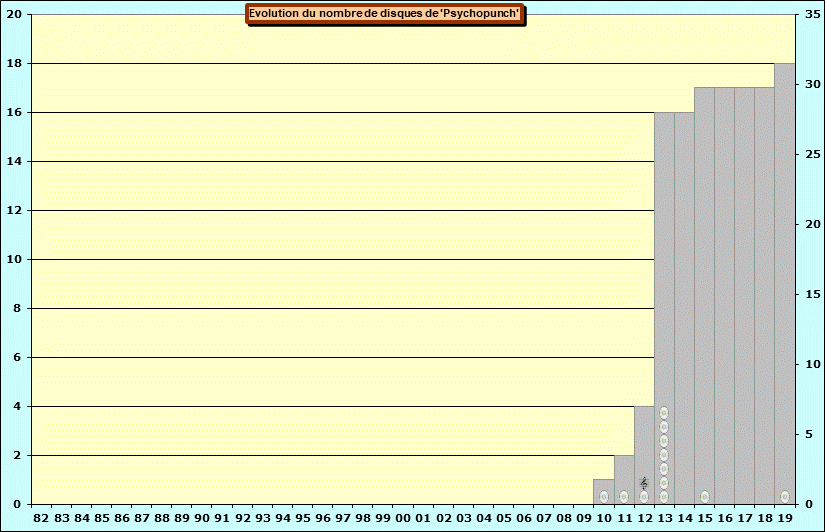Click the left axis value '2'
The height and width of the screenshot is (532, 825).
point(17,455)
